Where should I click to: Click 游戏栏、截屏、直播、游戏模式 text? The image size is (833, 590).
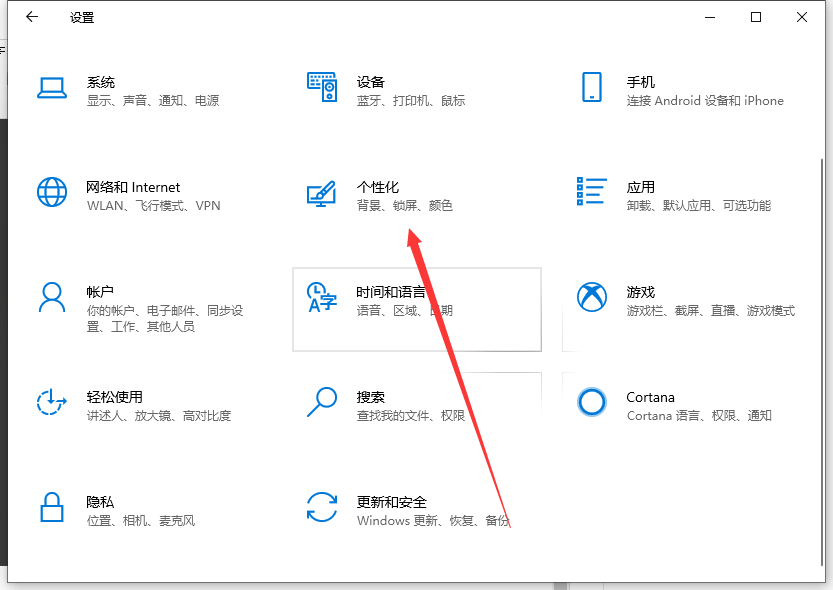click(711, 310)
